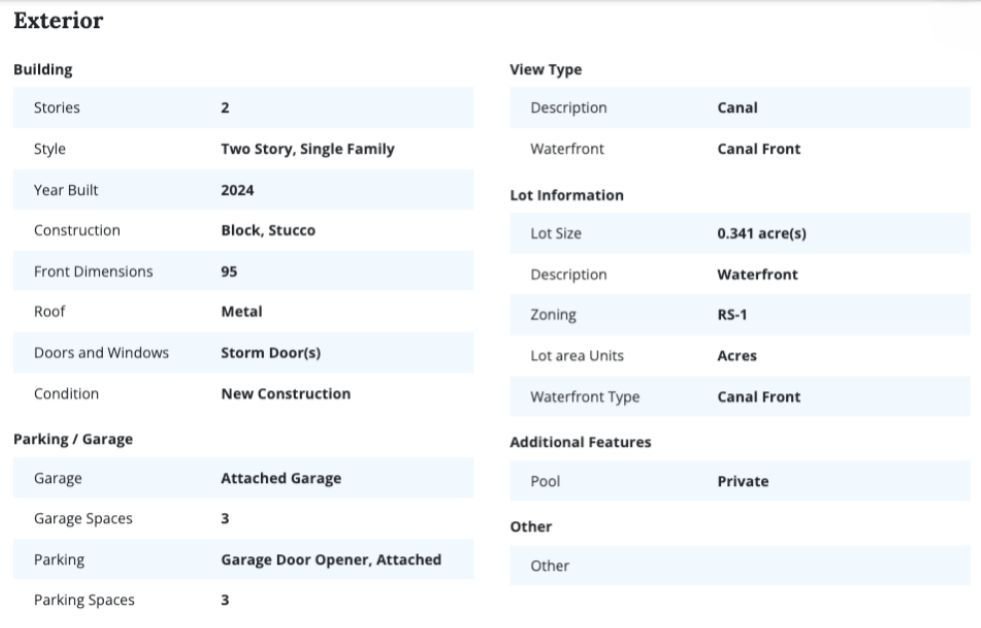The width and height of the screenshot is (981, 628).
Task: Select the Storm Door(s) value
Action: pos(270,353)
